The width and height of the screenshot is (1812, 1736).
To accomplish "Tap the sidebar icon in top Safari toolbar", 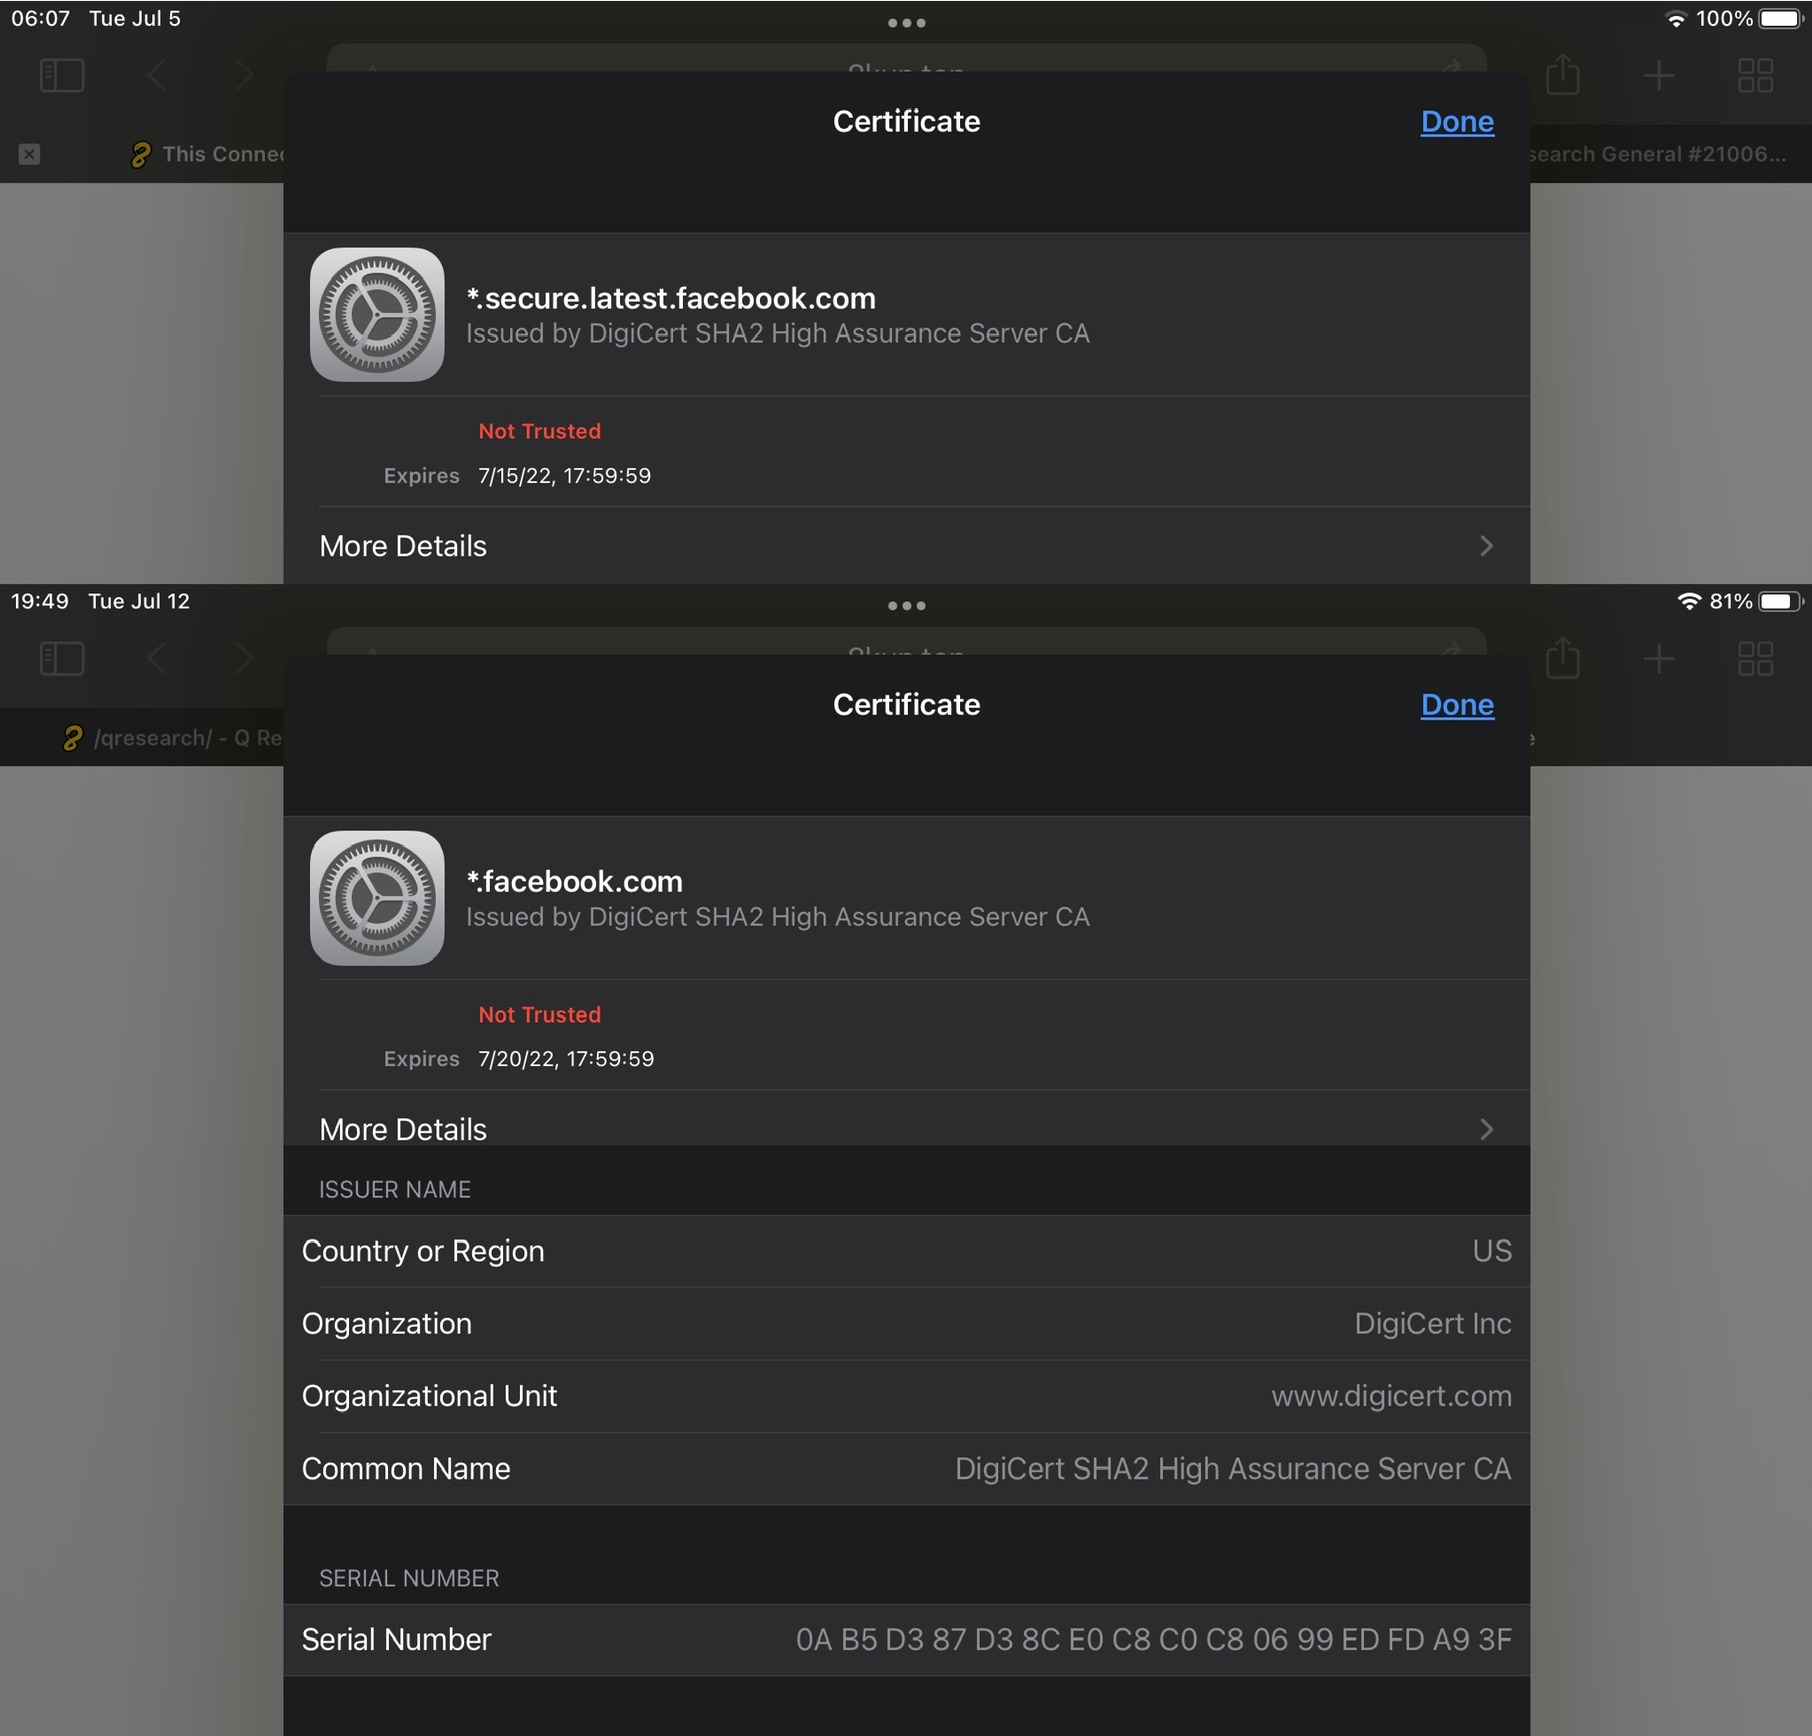I will tap(62, 76).
